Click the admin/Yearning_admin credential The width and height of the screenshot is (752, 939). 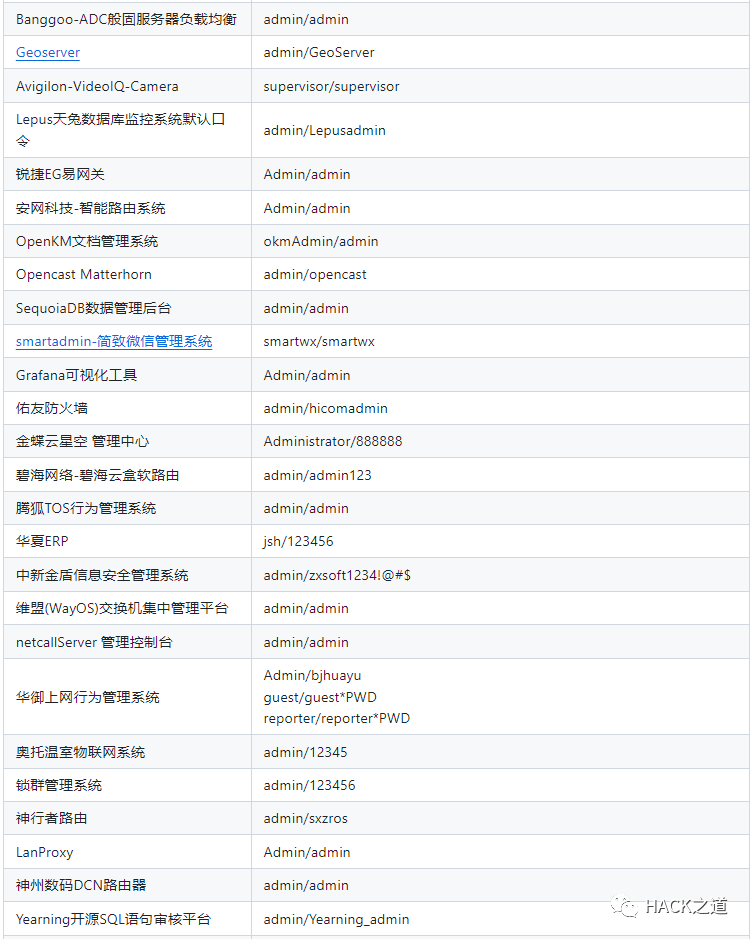point(336,919)
